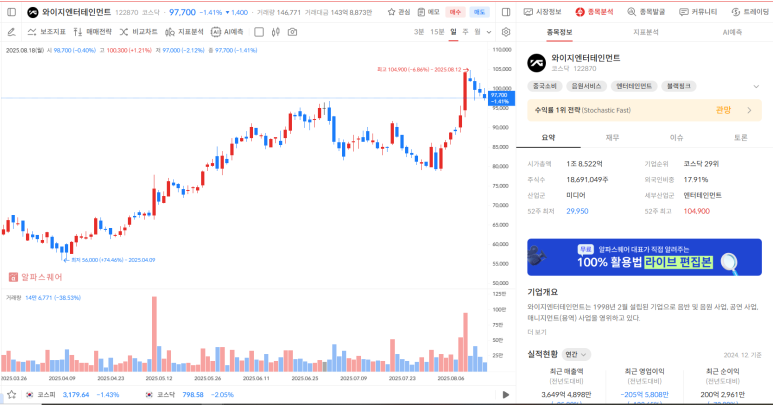Toggle the right side panel icon
This screenshot has height=405, width=773.
(x=506, y=12)
